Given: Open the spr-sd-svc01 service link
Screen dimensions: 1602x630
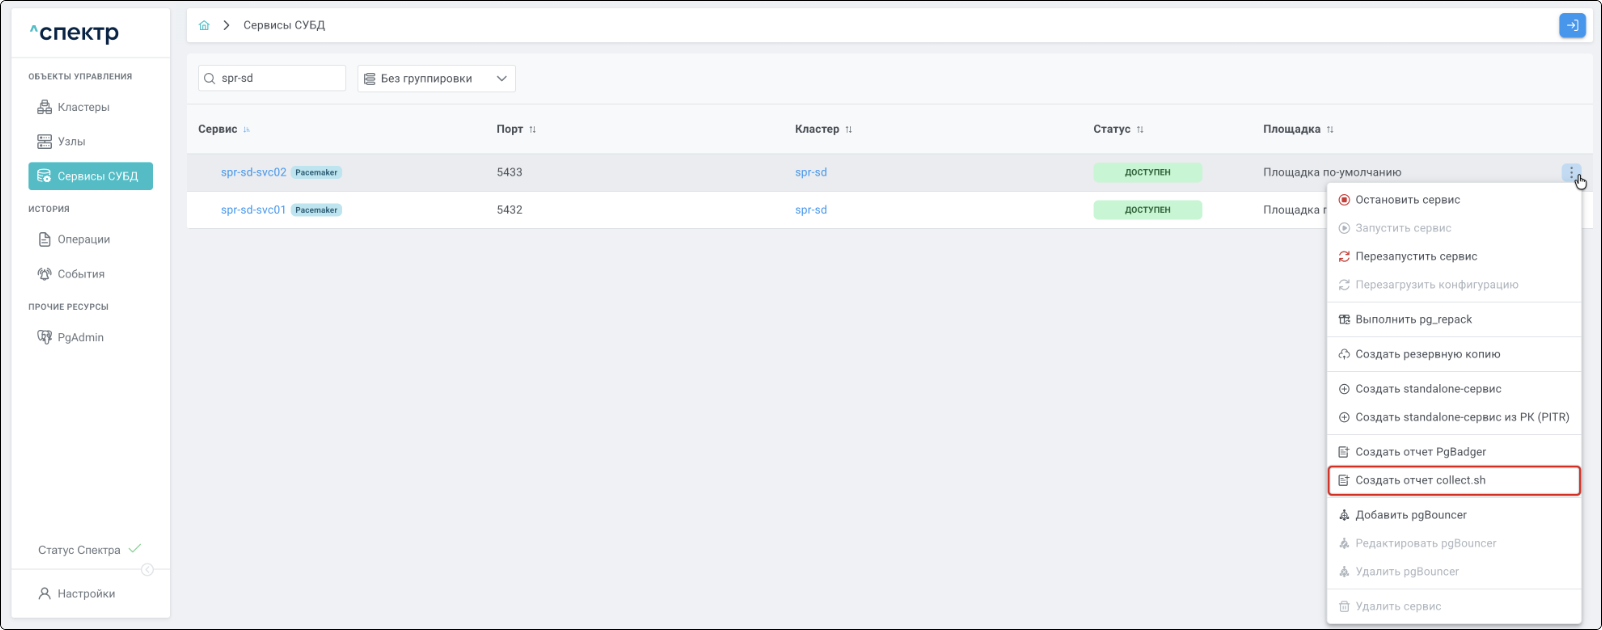Looking at the screenshot, I should click(x=253, y=210).
